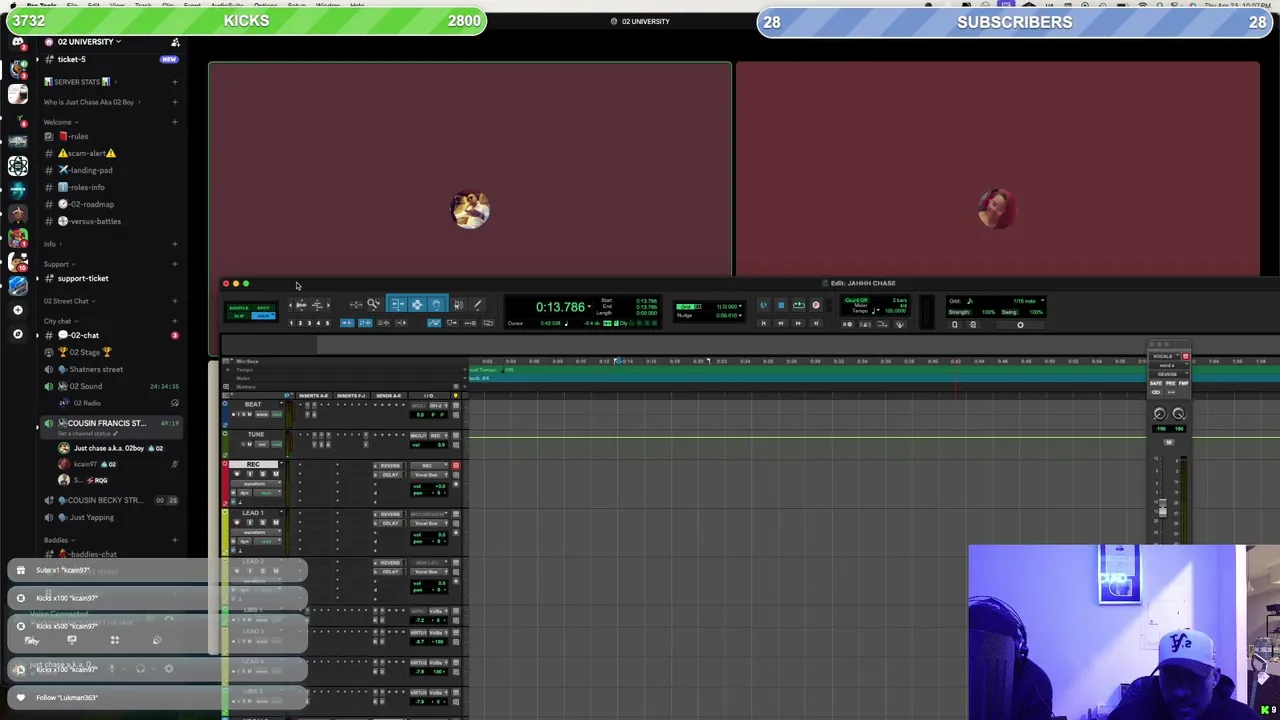Toggle the blue Grid edit mode
Image resolution: width=1280 pixels, height=720 pixels.
pyautogui.click(x=264, y=316)
